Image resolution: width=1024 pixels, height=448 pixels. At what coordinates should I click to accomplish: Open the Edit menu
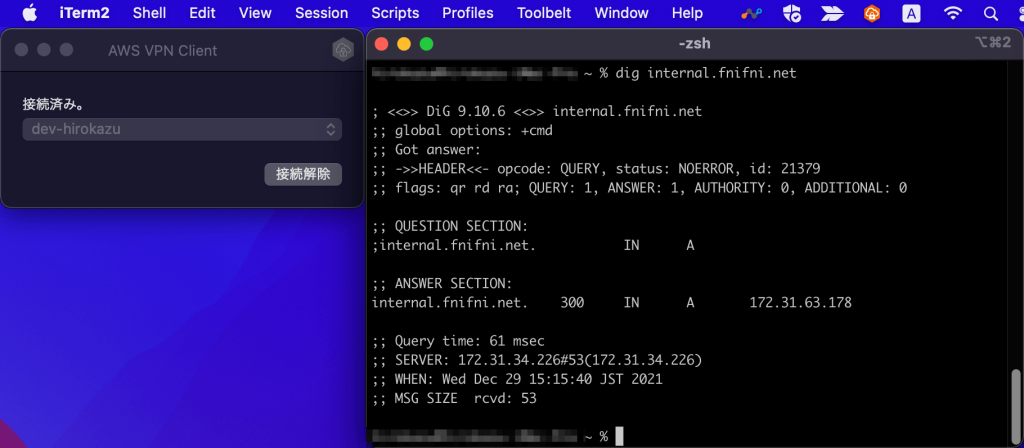[202, 13]
